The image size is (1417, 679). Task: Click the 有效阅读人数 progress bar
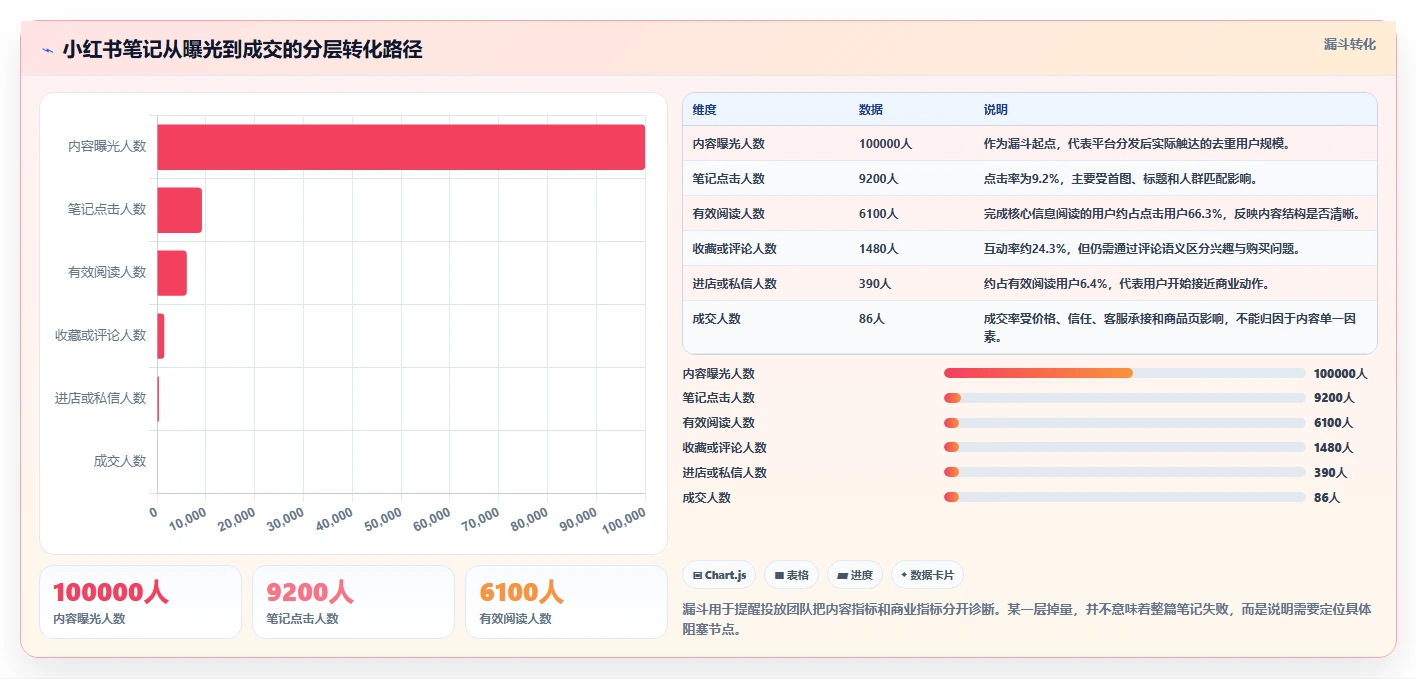[x=1124, y=423]
